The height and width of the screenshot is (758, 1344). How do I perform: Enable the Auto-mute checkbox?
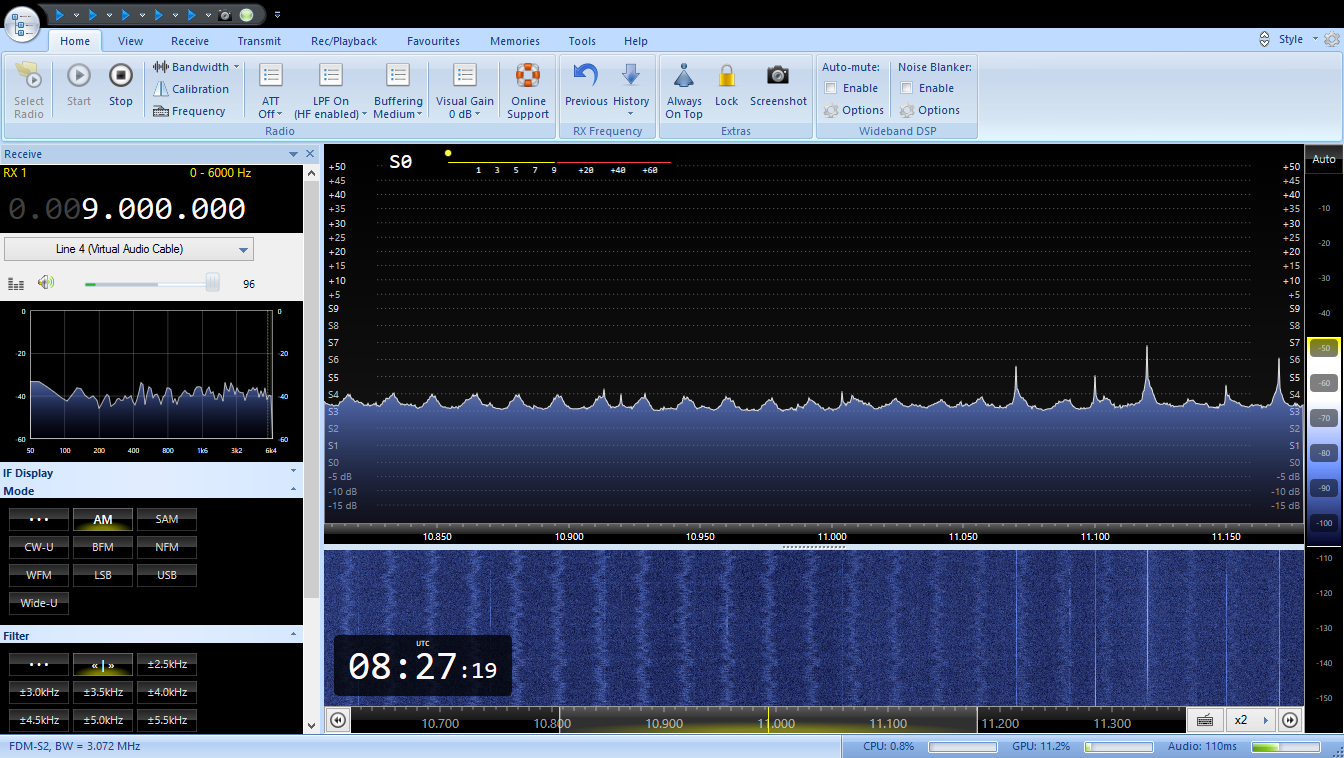(831, 88)
